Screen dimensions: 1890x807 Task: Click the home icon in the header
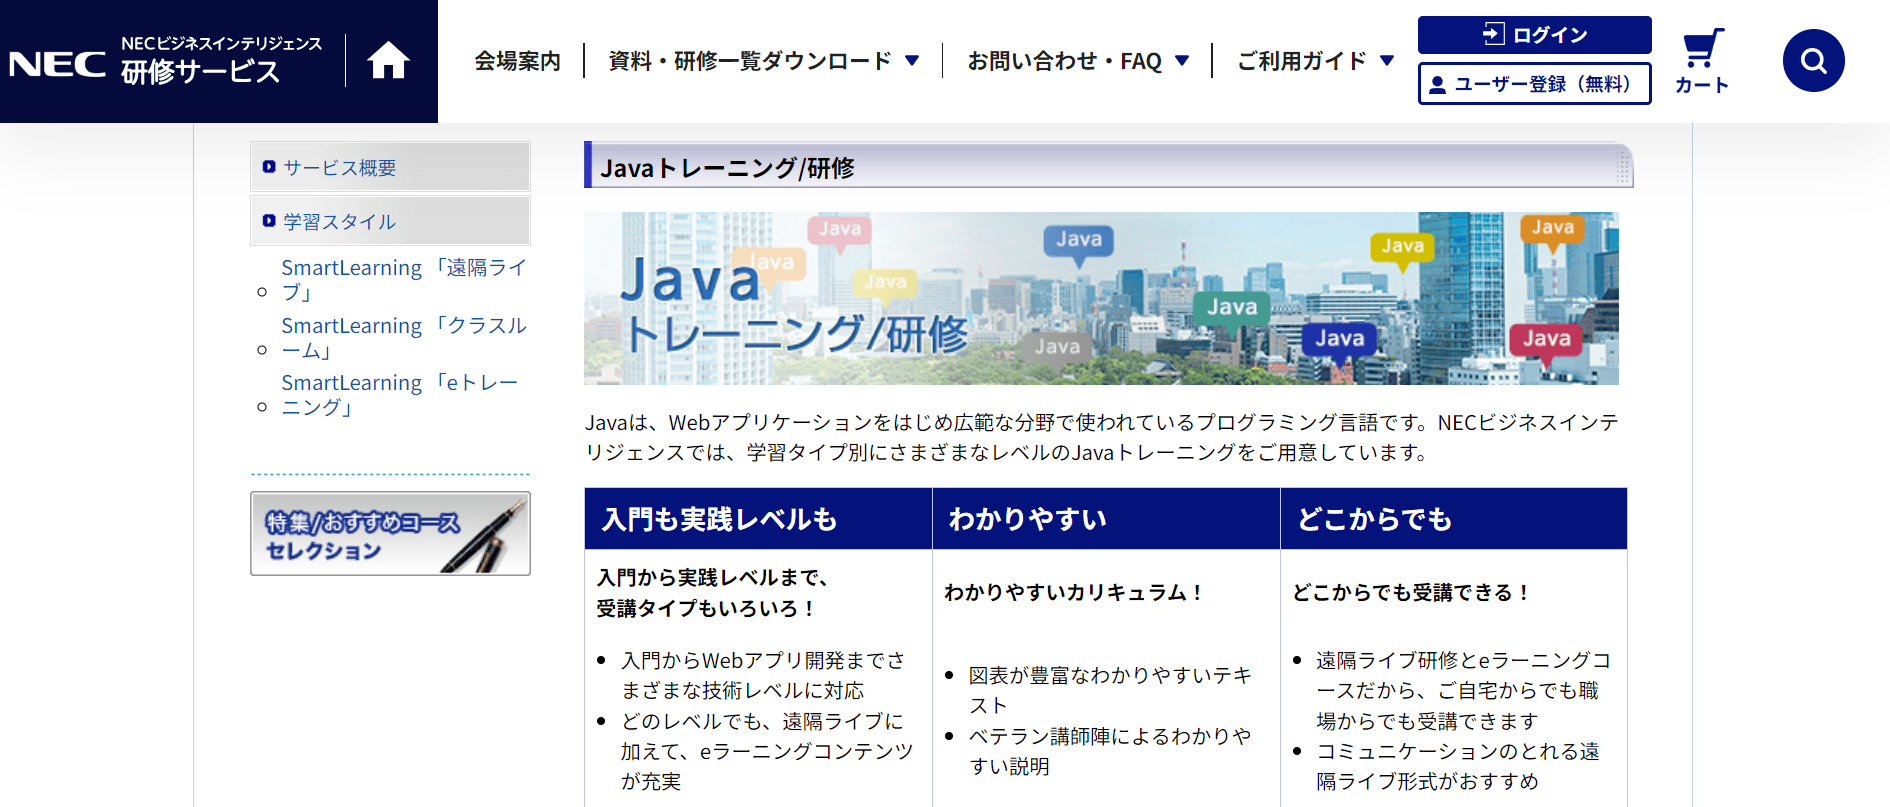coord(388,61)
